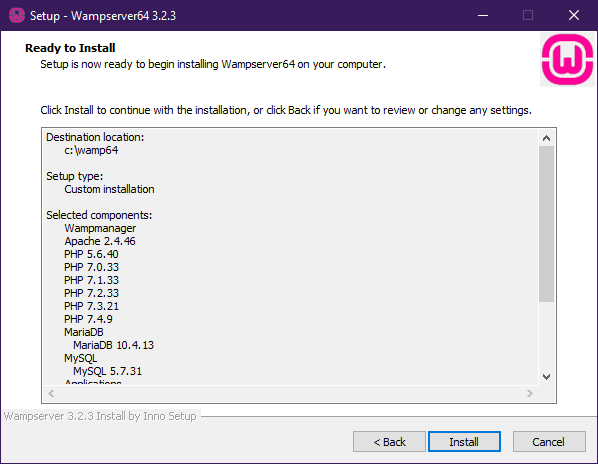The height and width of the screenshot is (464, 598).
Task: Click the horizontal scroll left arrow
Action: [x=51, y=393]
